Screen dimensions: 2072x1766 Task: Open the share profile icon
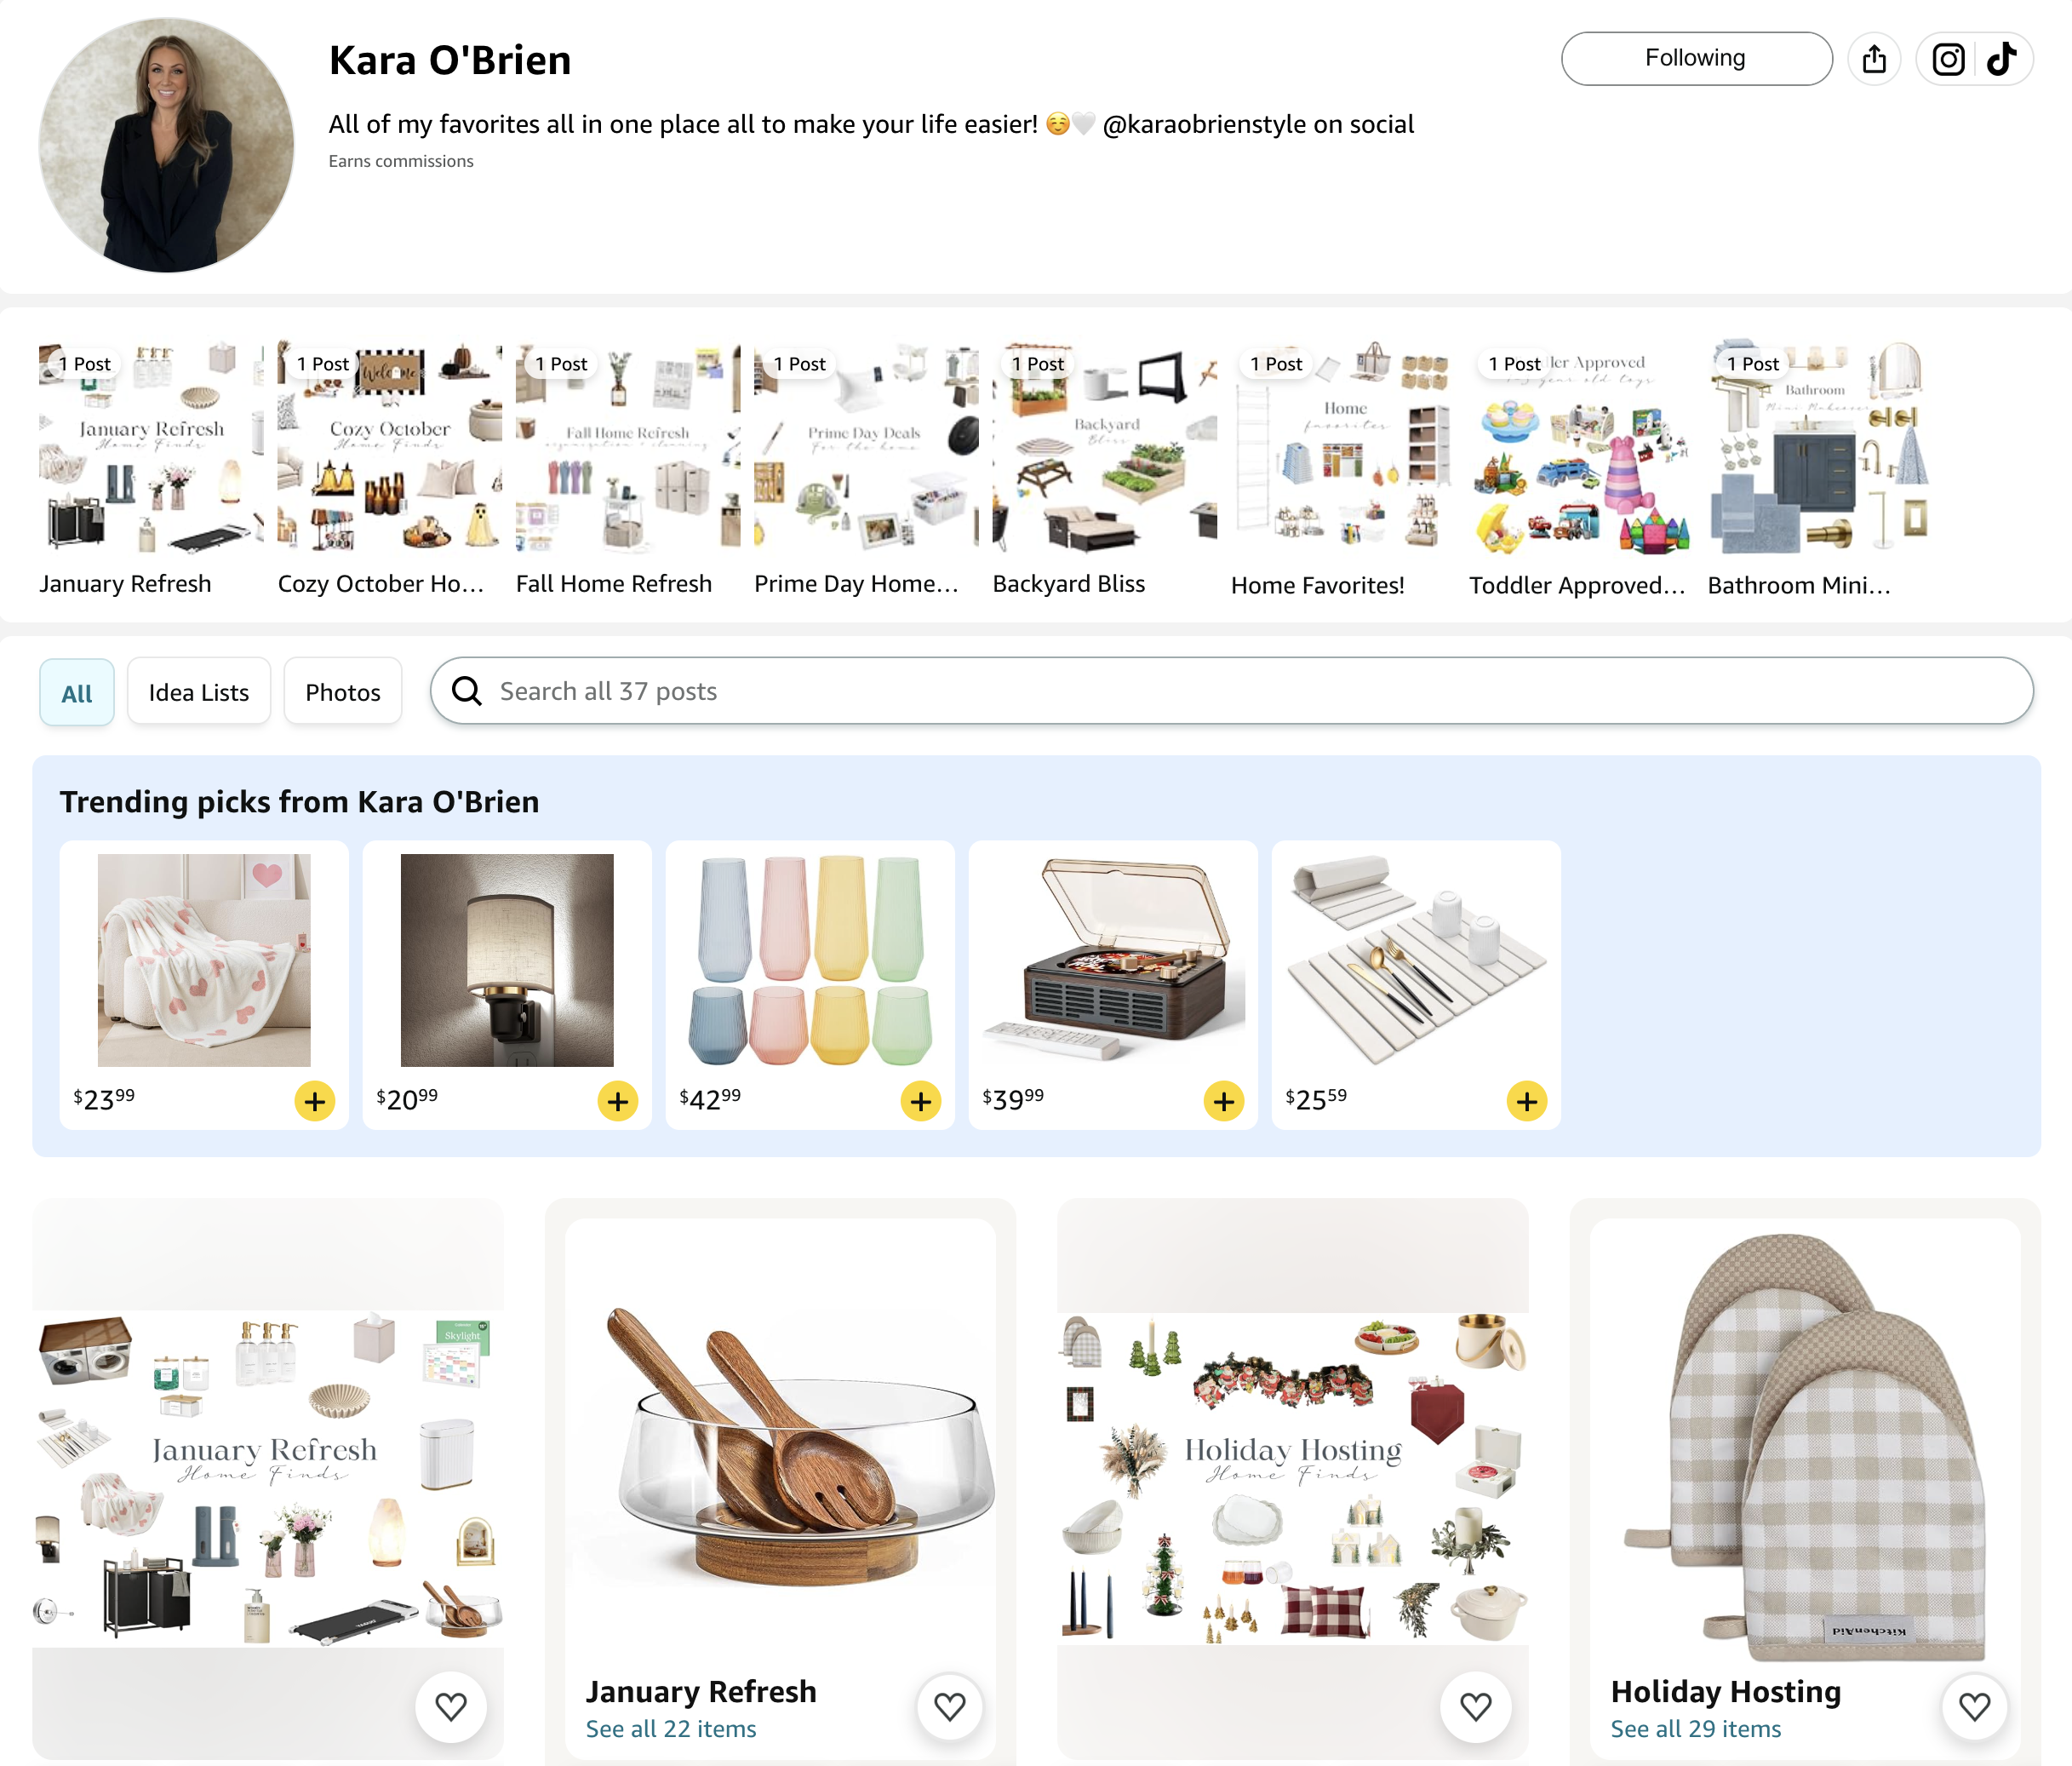[1874, 59]
